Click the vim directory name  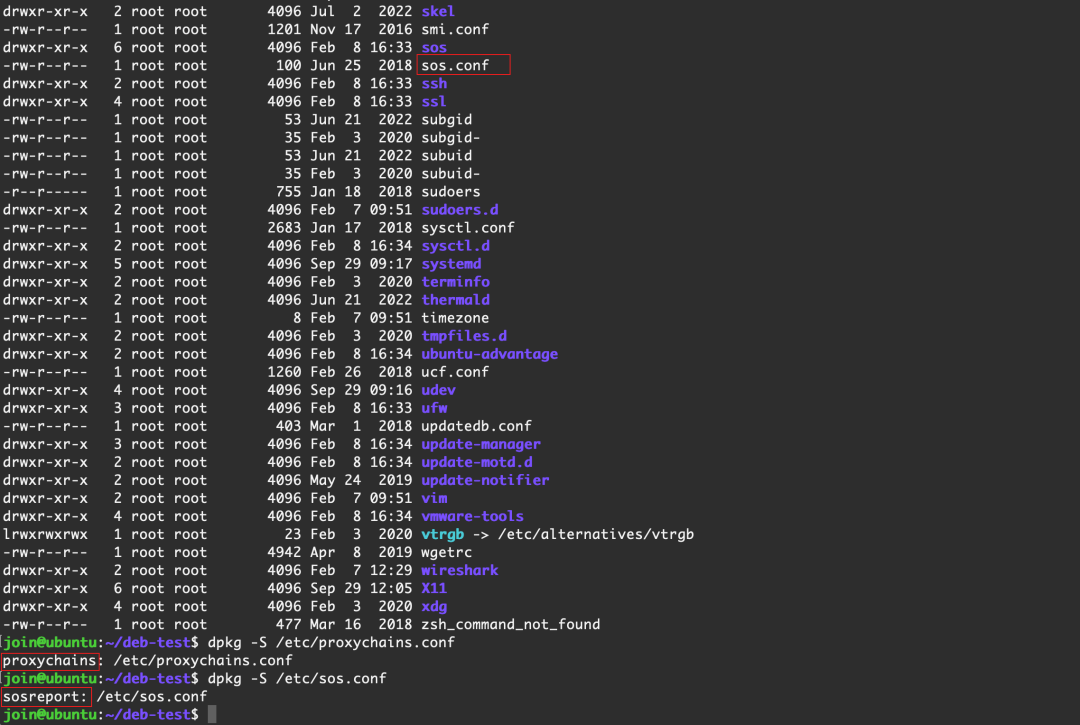coord(434,498)
